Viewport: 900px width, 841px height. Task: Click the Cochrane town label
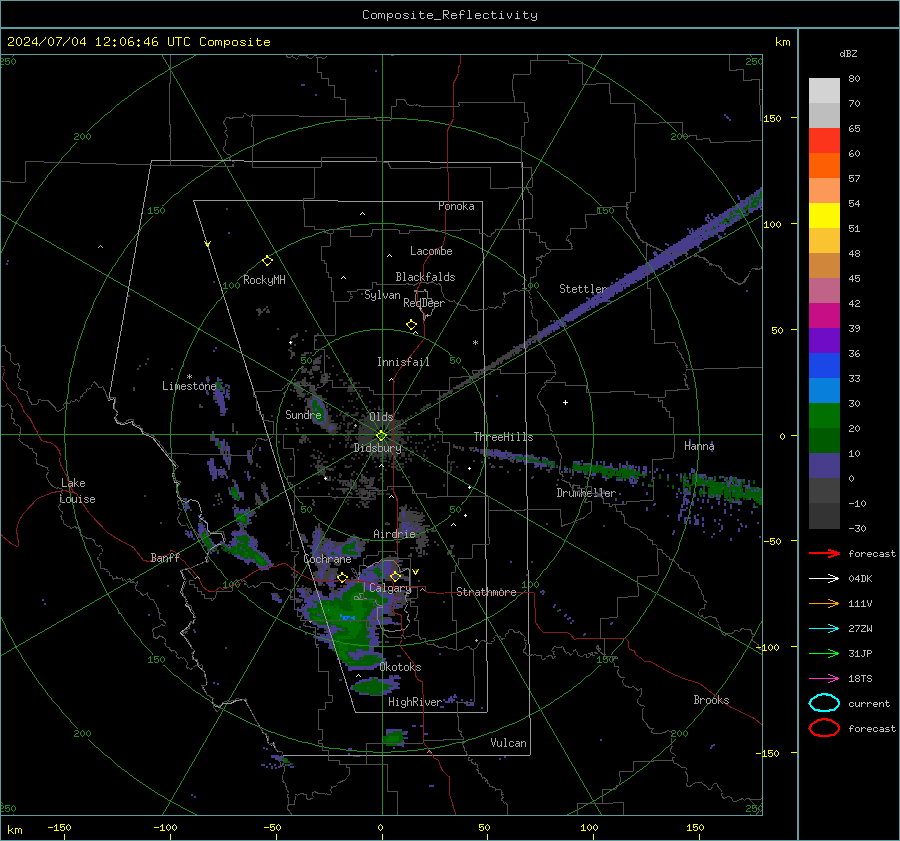pos(327,559)
